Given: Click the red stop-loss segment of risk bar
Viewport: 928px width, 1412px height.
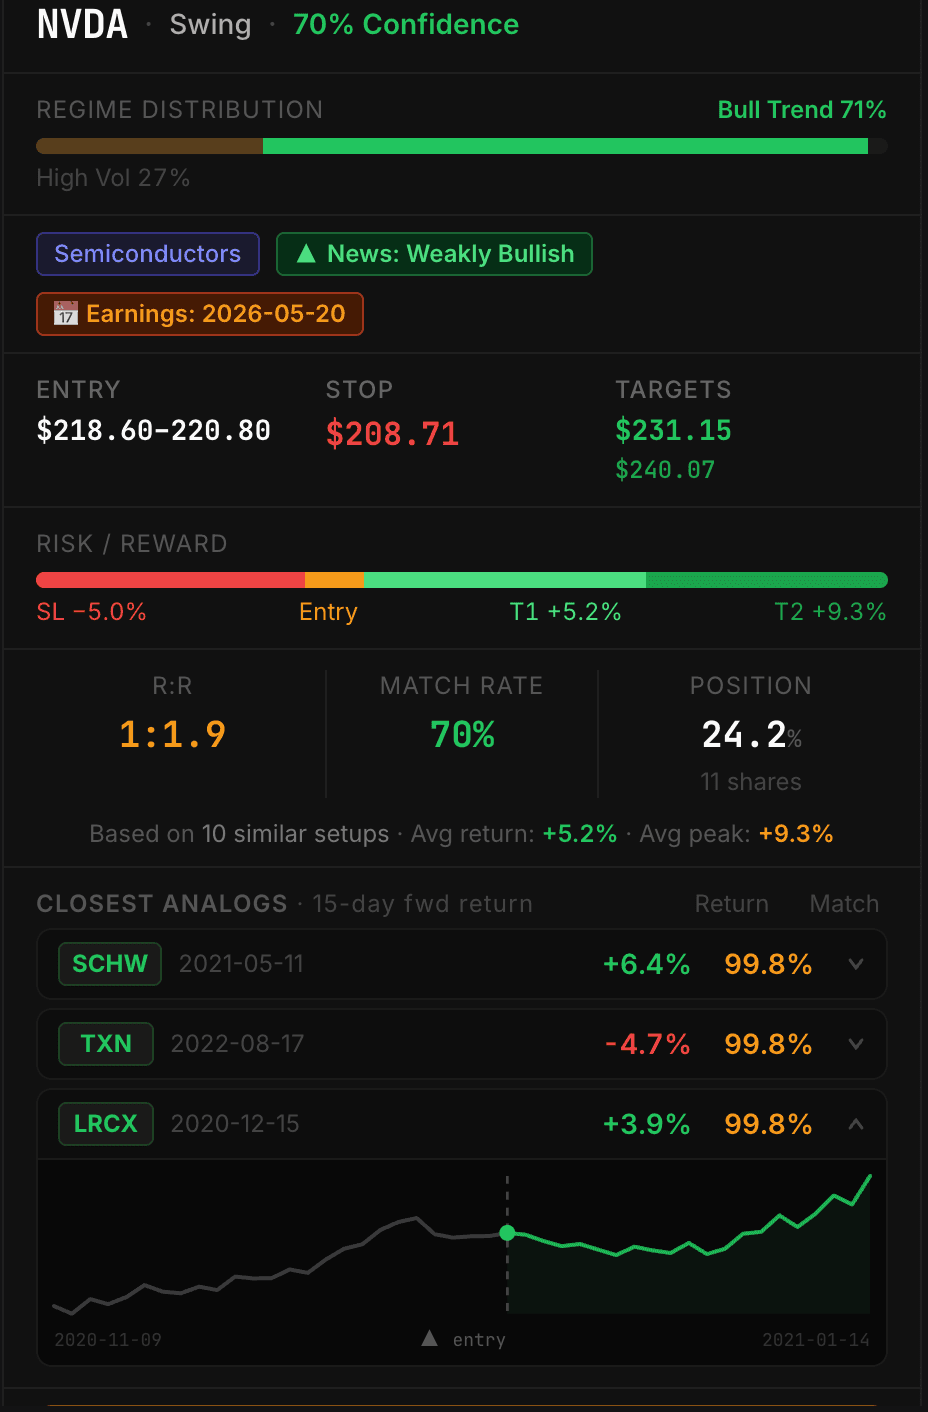Looking at the screenshot, I should [170, 580].
